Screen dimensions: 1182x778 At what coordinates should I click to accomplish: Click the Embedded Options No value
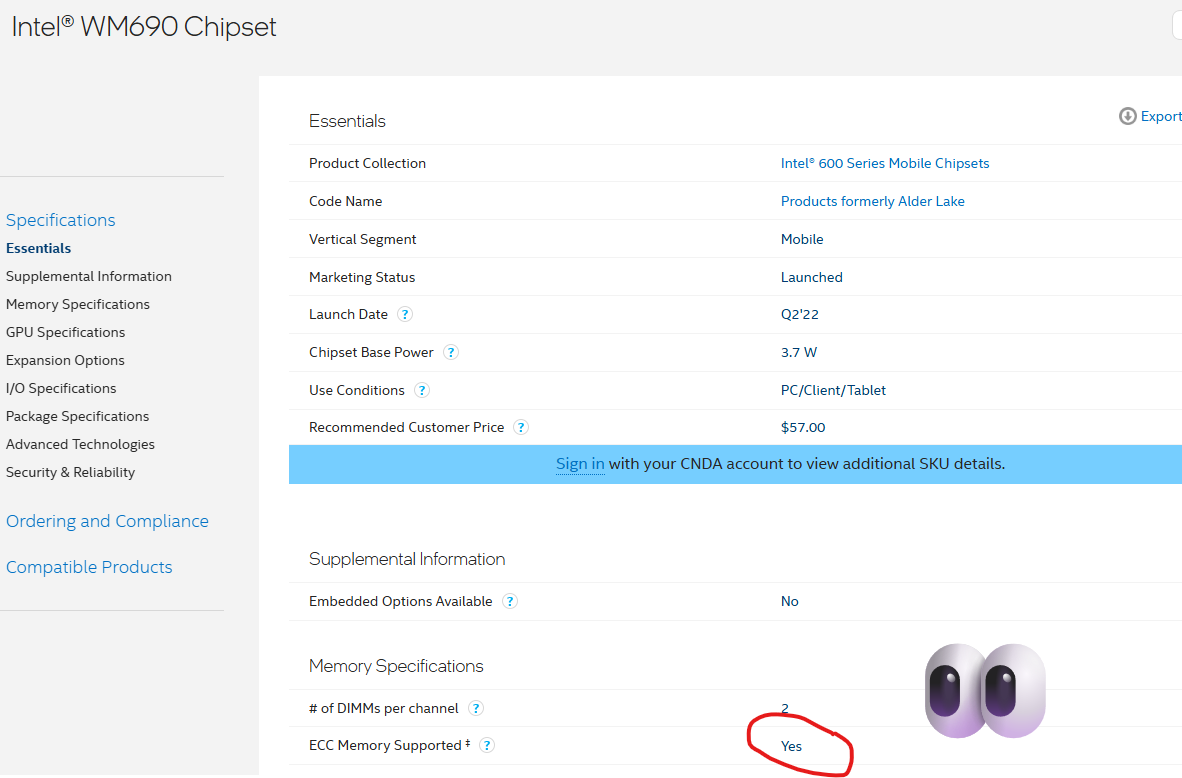(x=789, y=601)
